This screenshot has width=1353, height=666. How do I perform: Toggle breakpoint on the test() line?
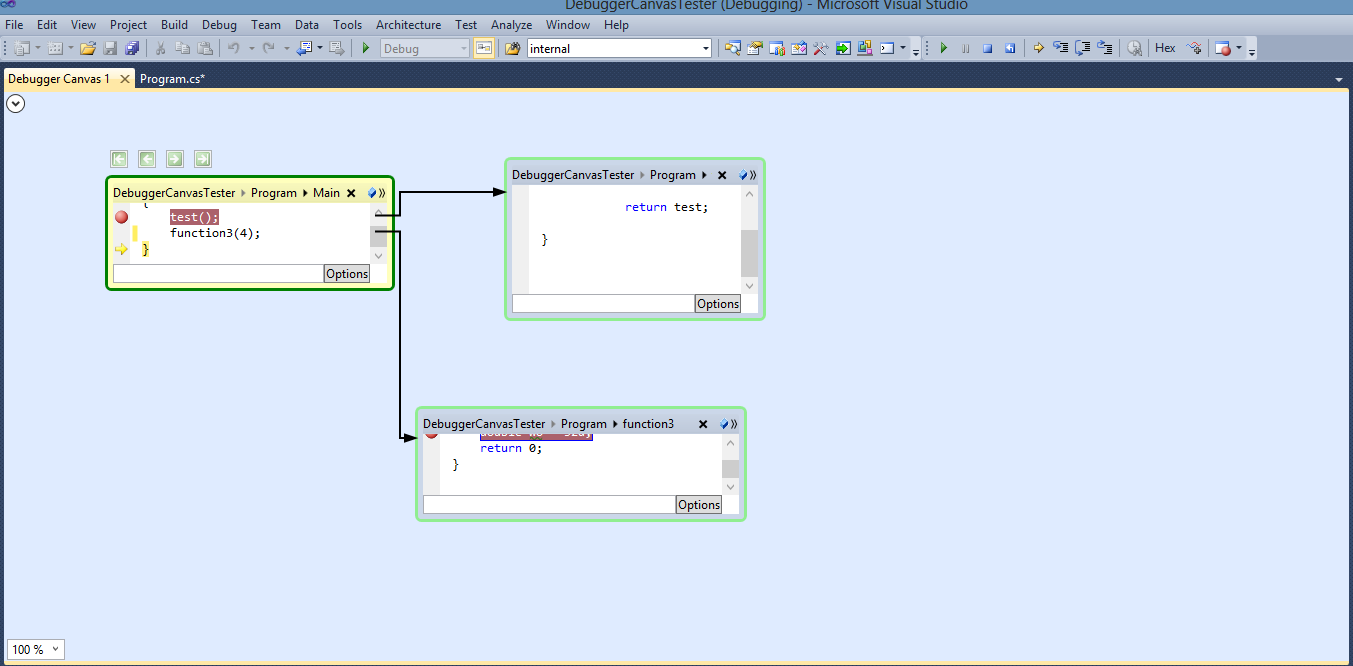click(x=121, y=217)
